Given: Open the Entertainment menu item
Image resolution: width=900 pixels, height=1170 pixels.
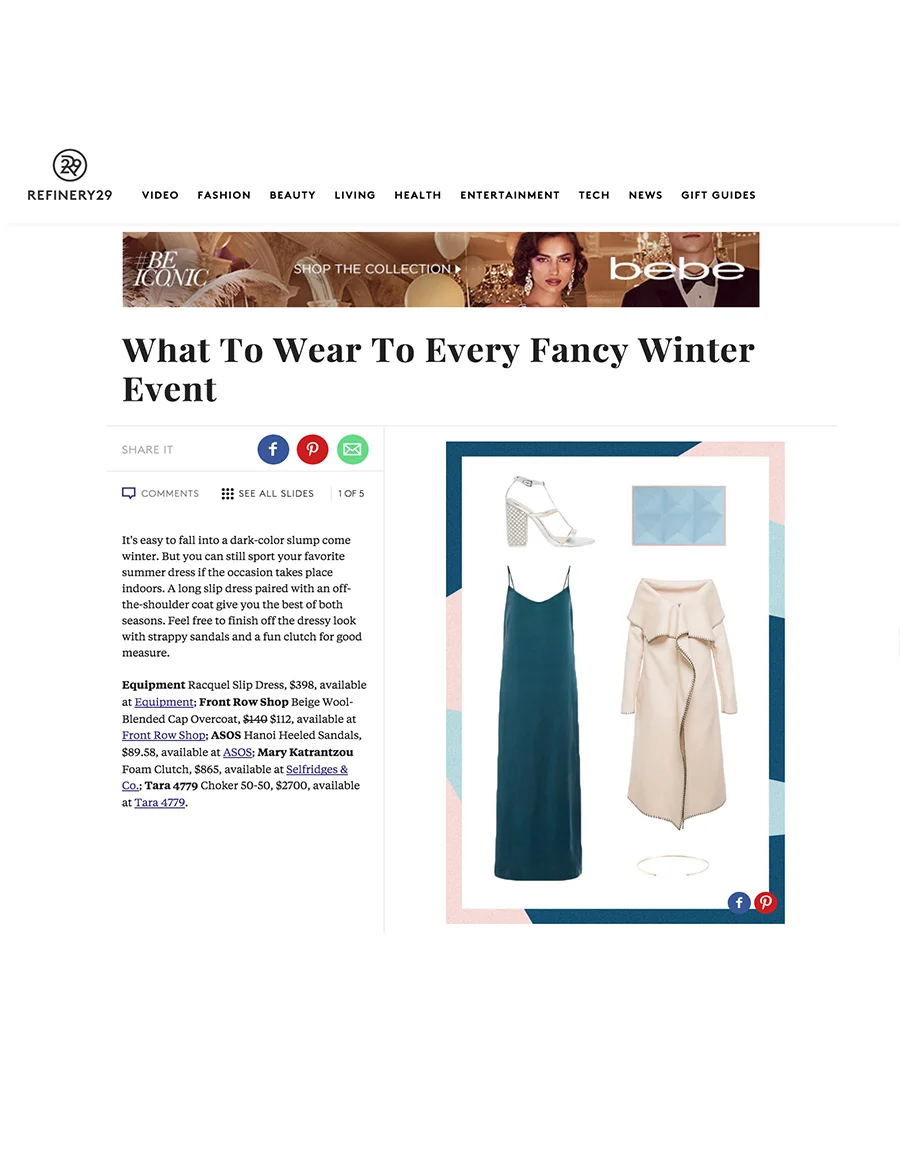Looking at the screenshot, I should click(510, 195).
